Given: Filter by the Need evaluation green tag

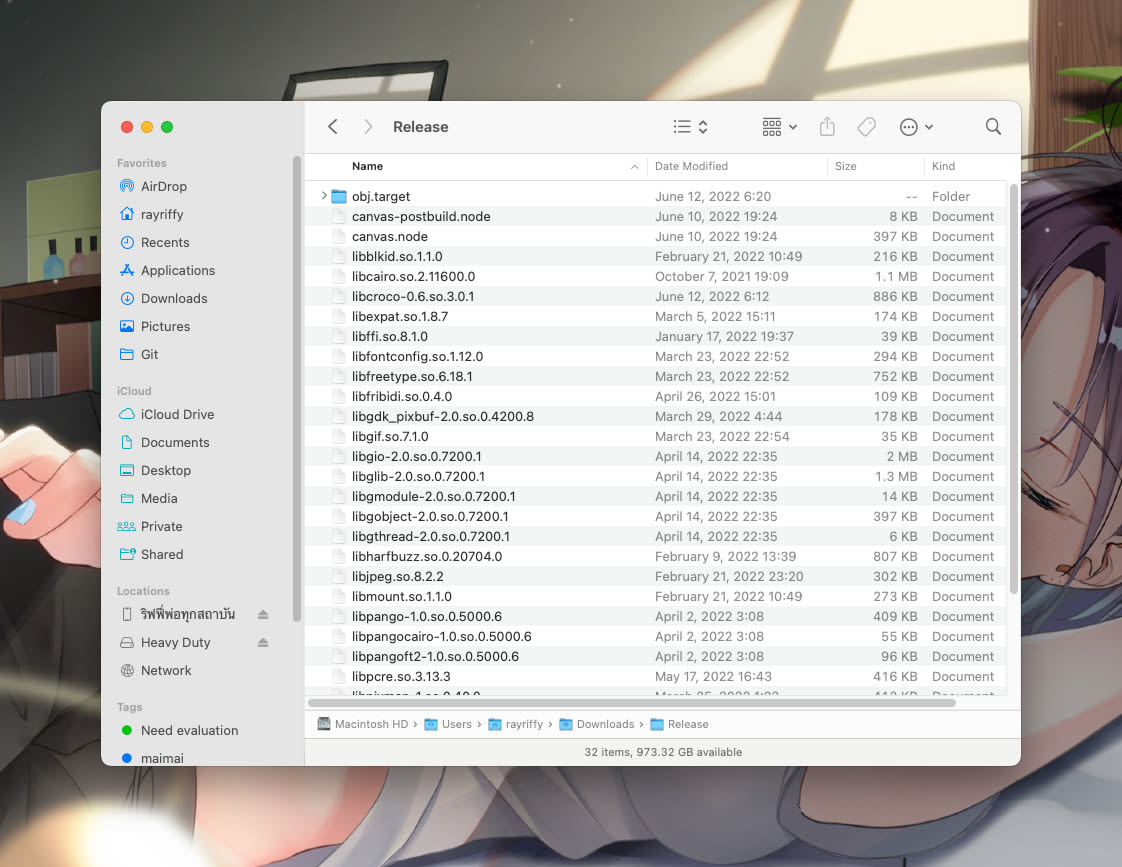Looking at the screenshot, I should 190,730.
